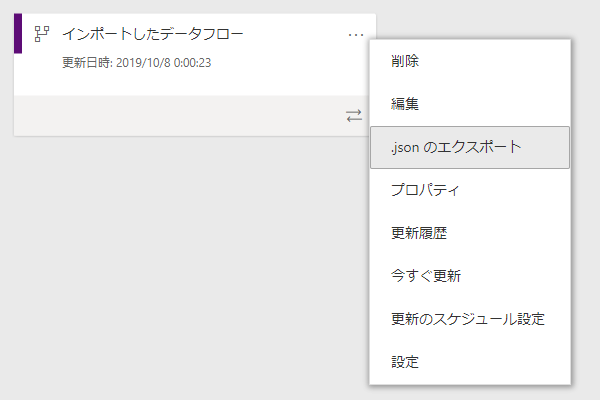Select 削除 from the context menu
Screen dimensions: 600x400
(470, 61)
